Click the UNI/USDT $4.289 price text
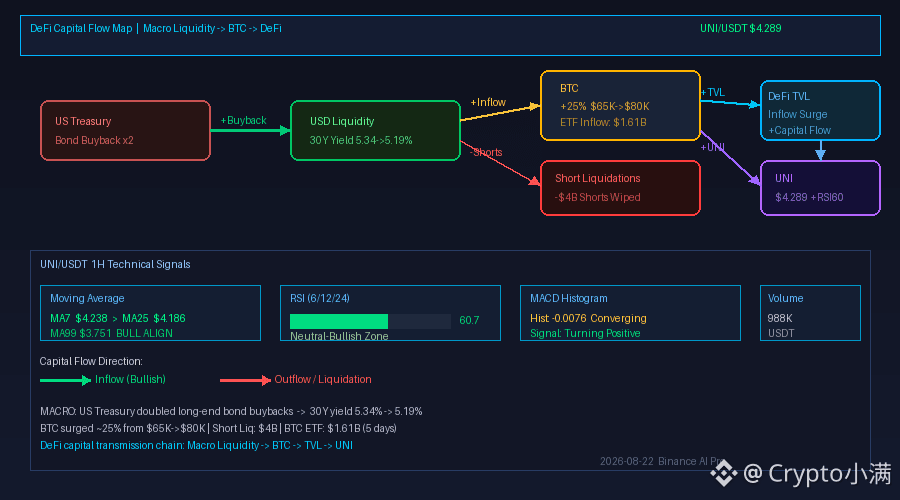Screen dimensions: 900x500 (x=740, y=28)
